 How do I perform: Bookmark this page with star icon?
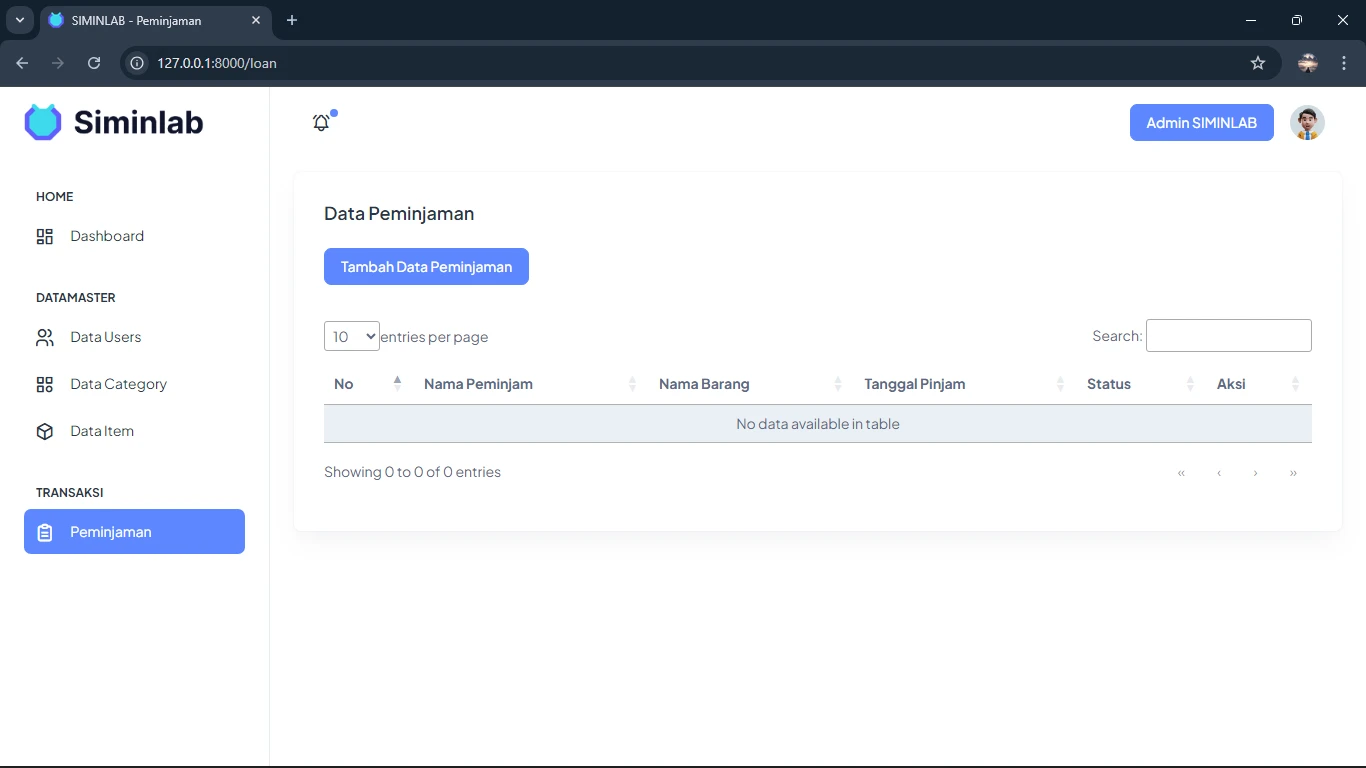(1258, 63)
